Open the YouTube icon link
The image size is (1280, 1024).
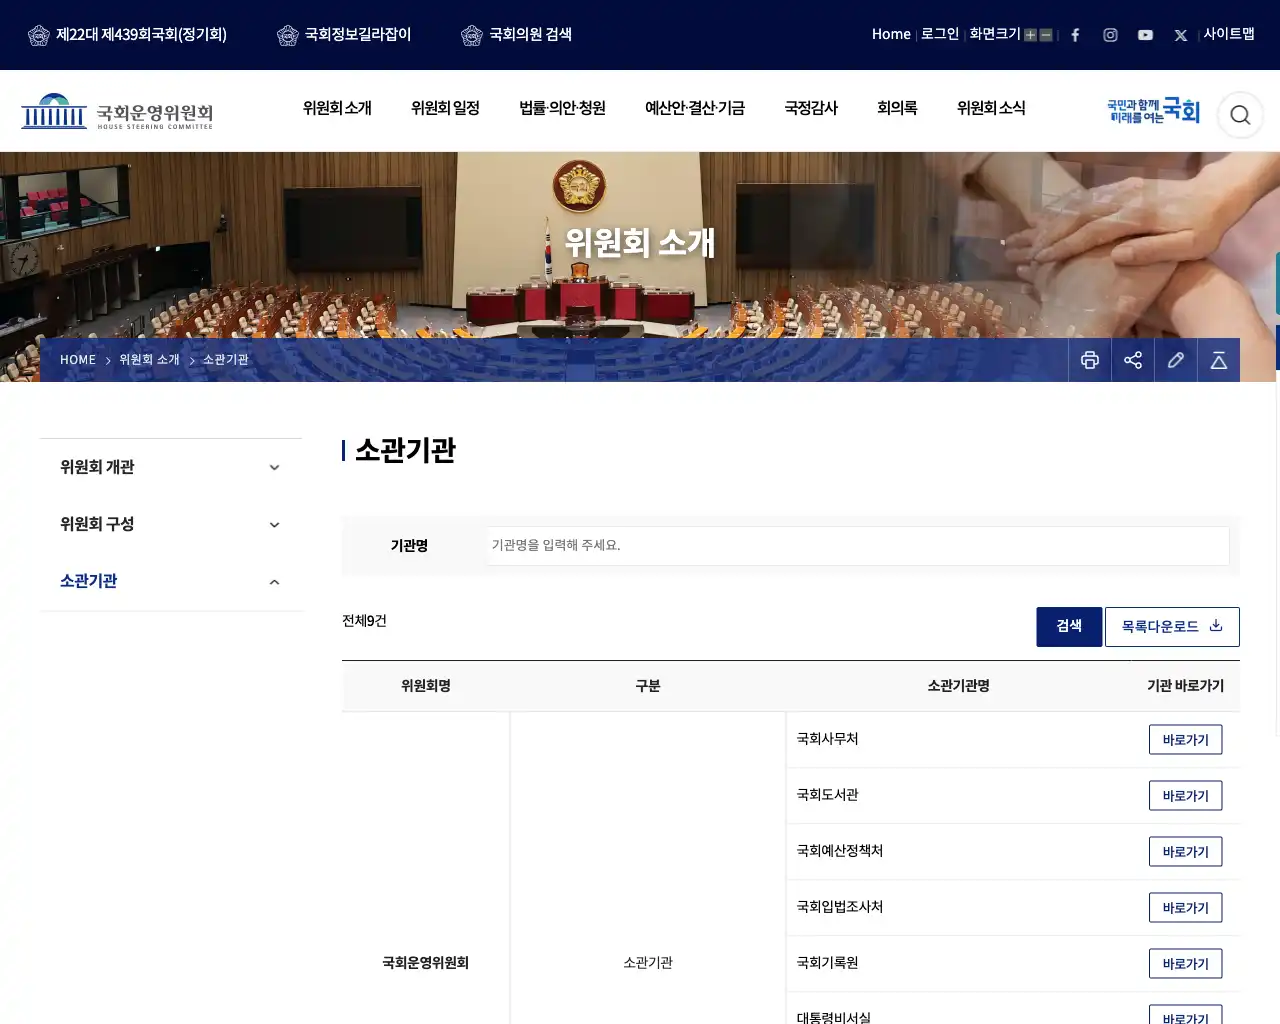[1145, 35]
